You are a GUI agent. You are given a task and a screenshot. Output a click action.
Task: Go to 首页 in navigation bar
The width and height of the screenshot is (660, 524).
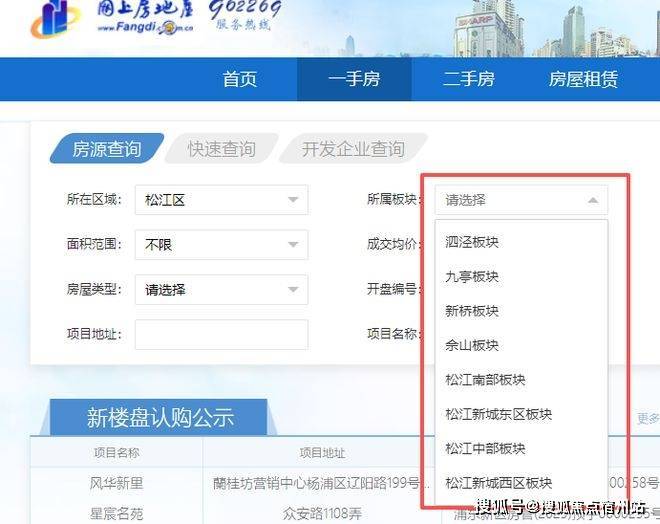tap(240, 79)
